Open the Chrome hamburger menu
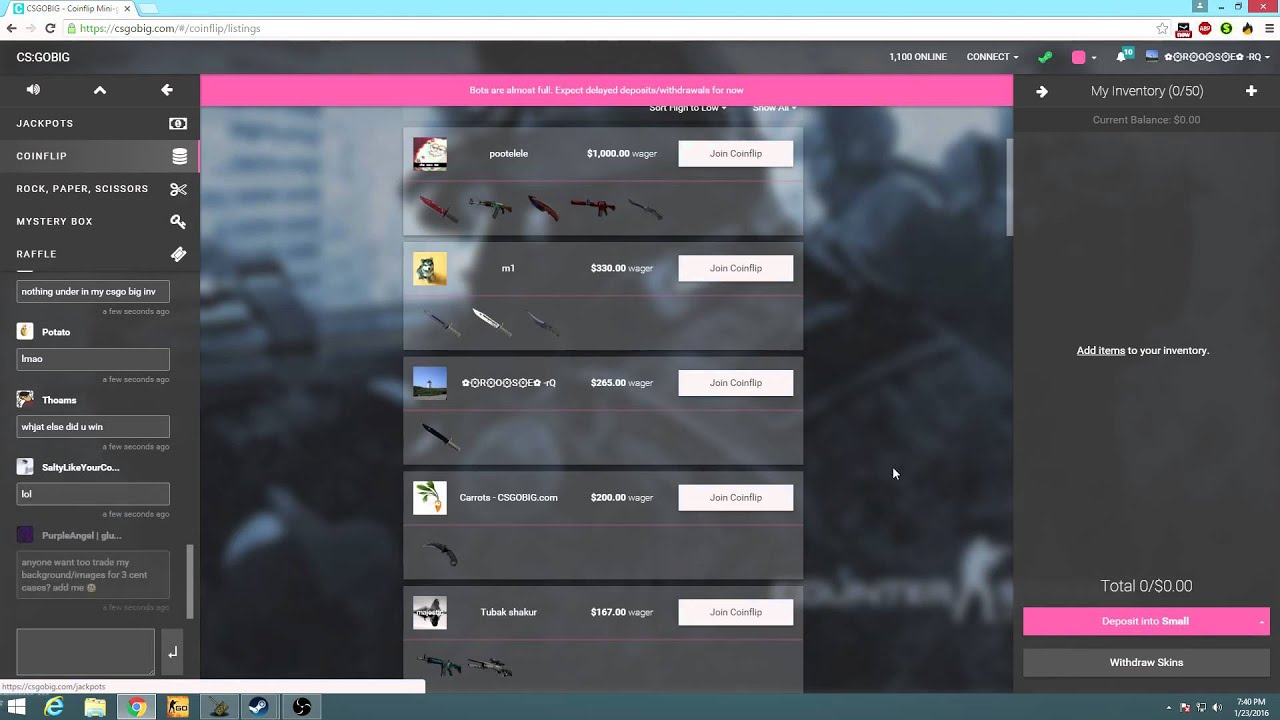 [1269, 28]
